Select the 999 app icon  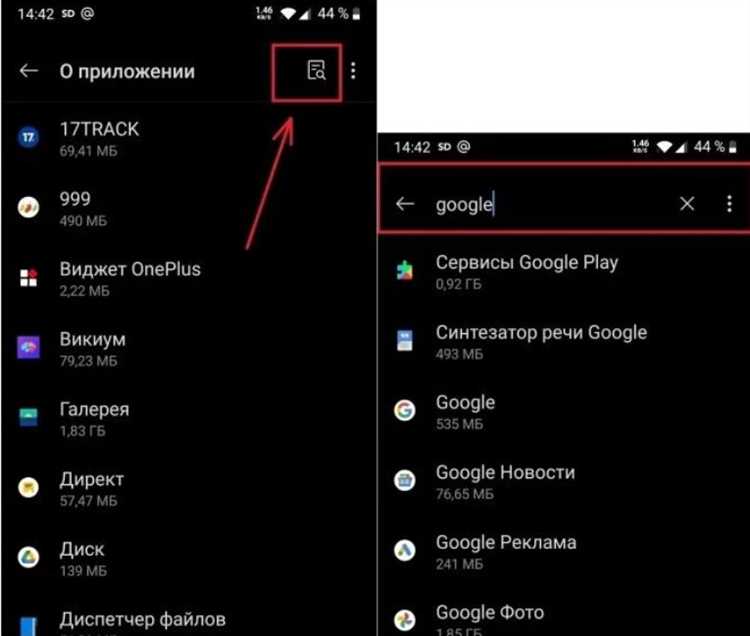(x=29, y=207)
